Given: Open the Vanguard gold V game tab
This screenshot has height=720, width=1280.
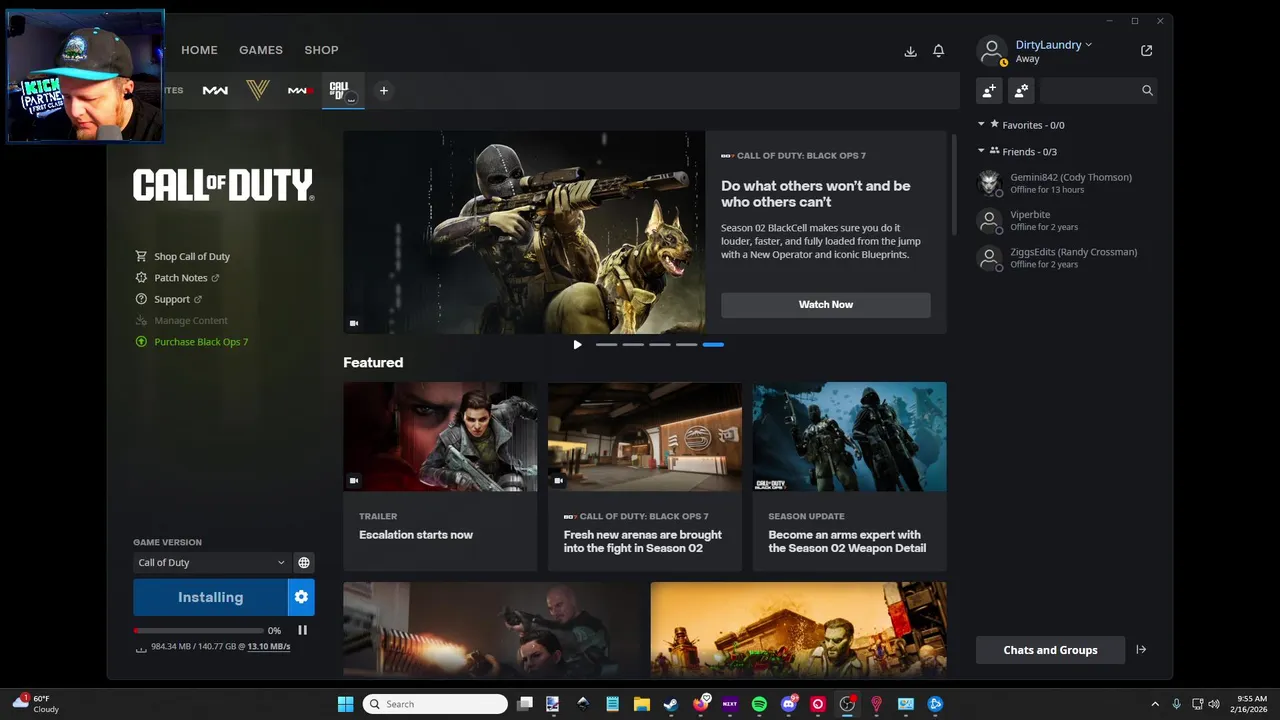Looking at the screenshot, I should click(x=257, y=90).
